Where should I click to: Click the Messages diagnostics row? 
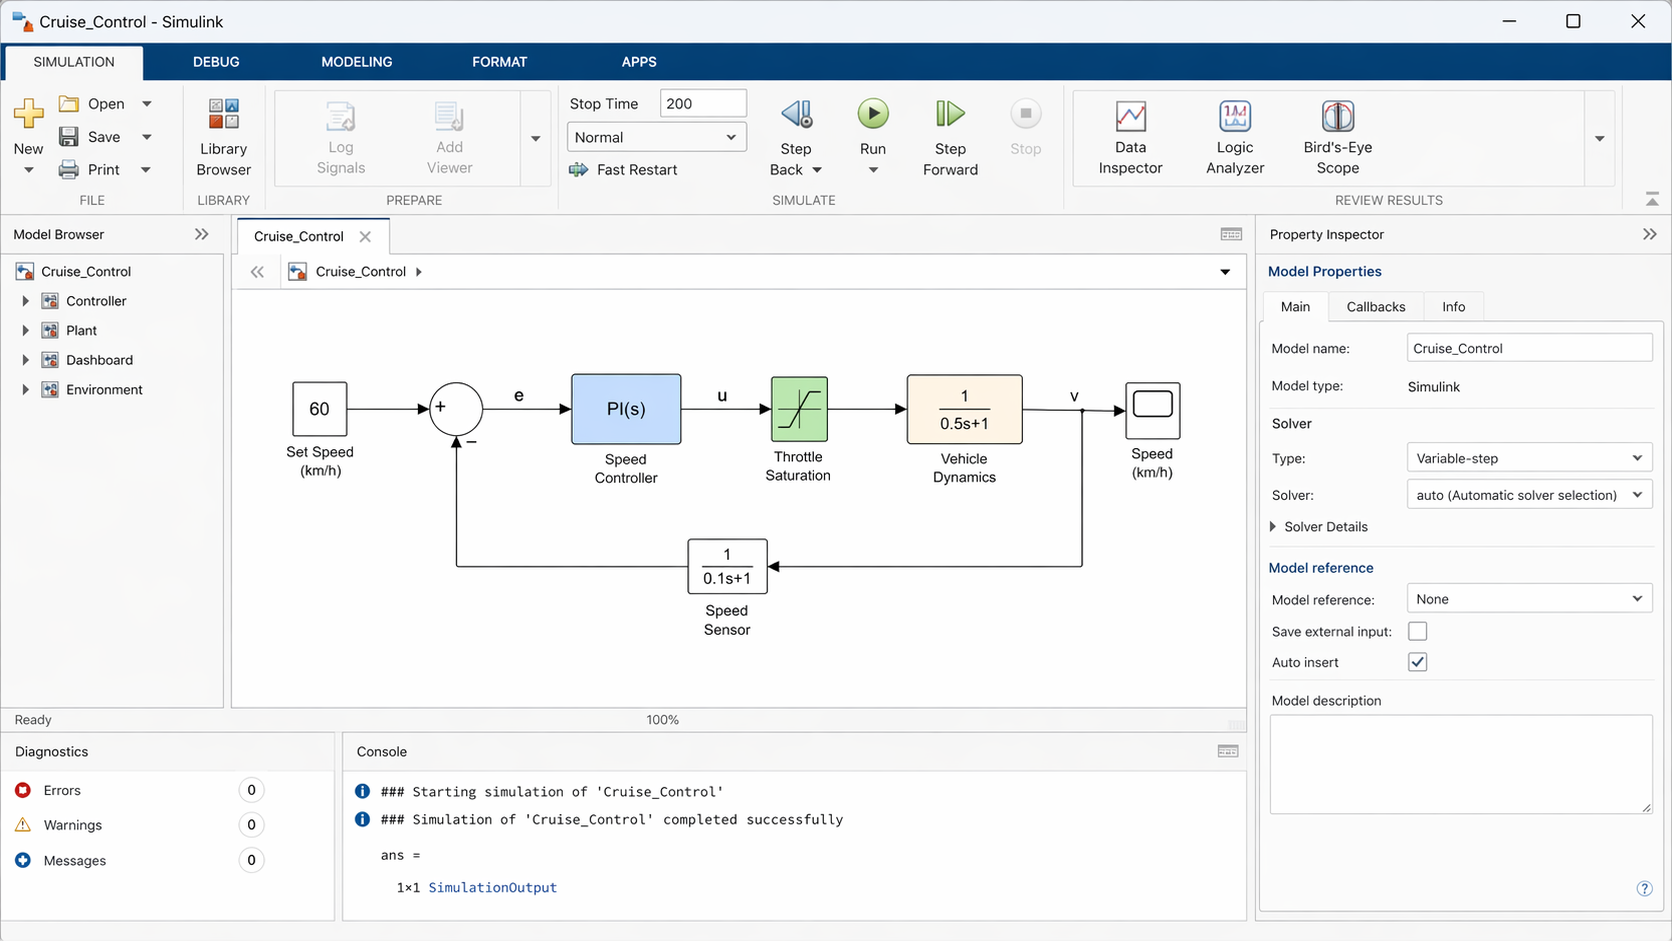140,860
